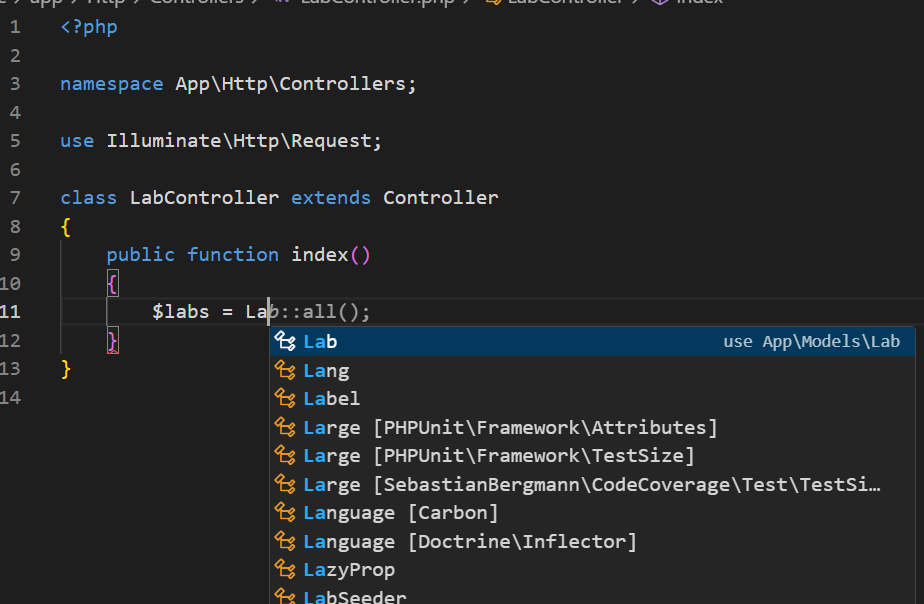
Task: Click the Language [Carbon] class icon
Action: click(285, 513)
